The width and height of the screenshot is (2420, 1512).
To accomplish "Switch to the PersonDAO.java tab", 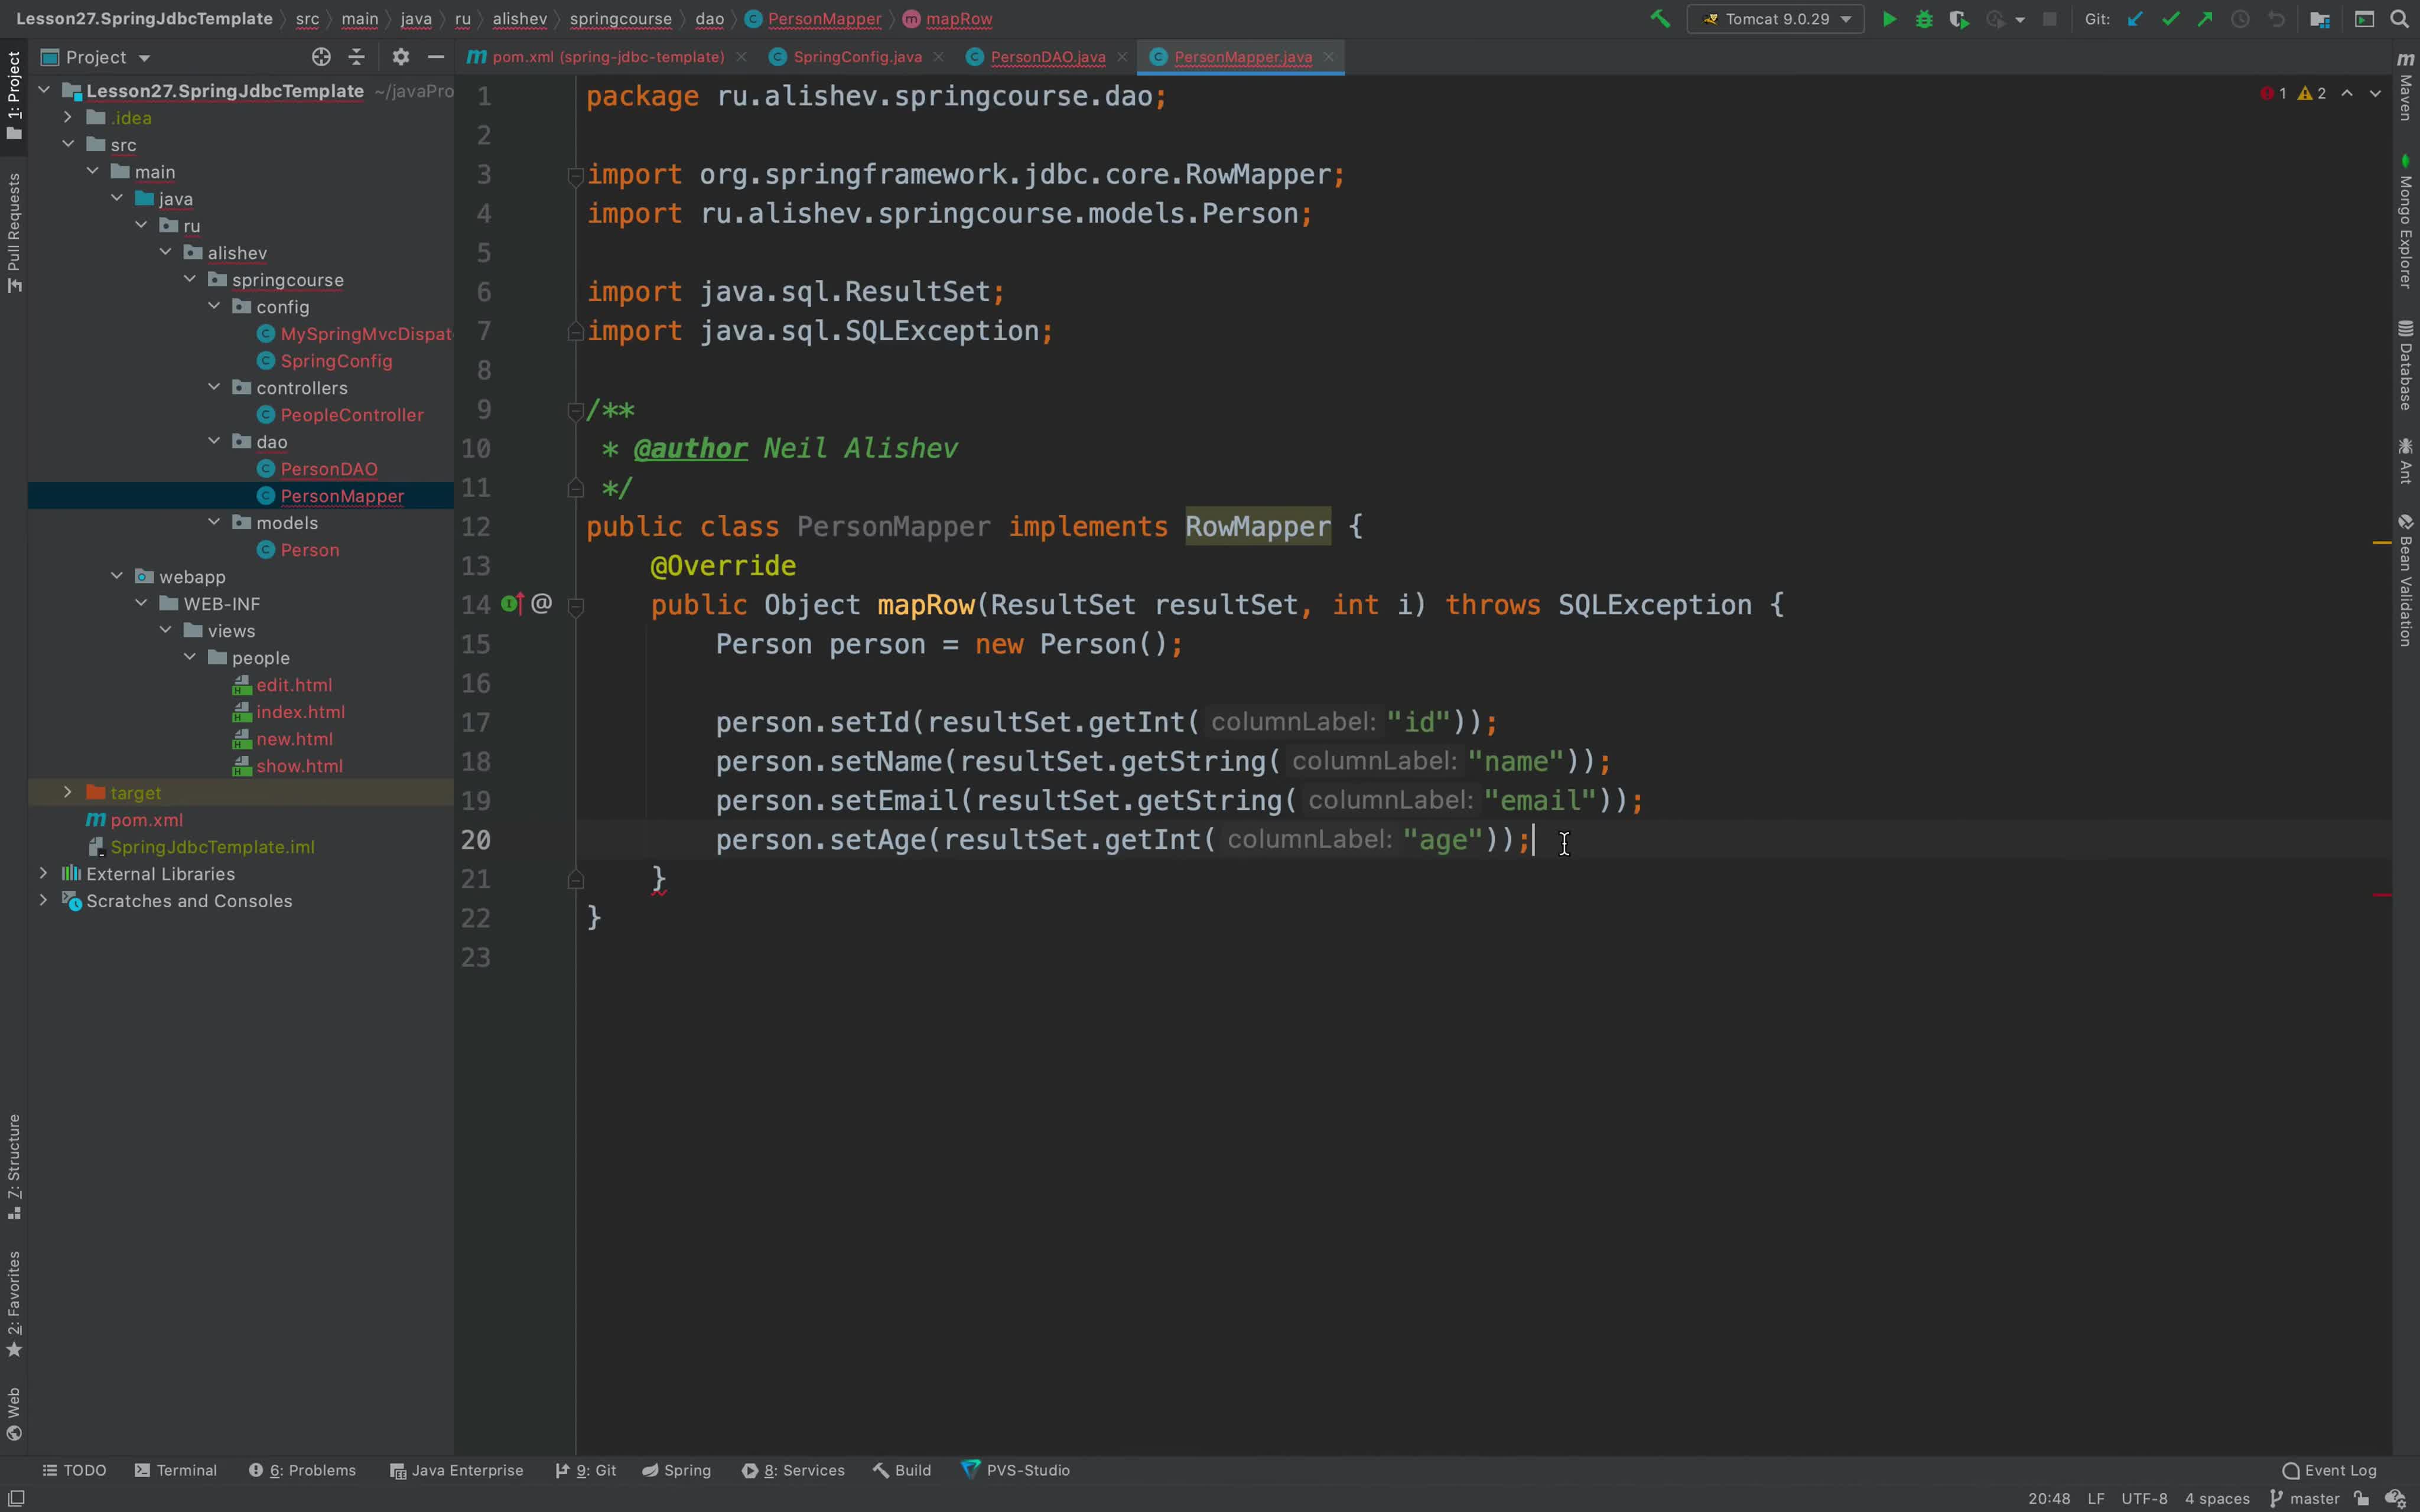I will pyautogui.click(x=1047, y=57).
